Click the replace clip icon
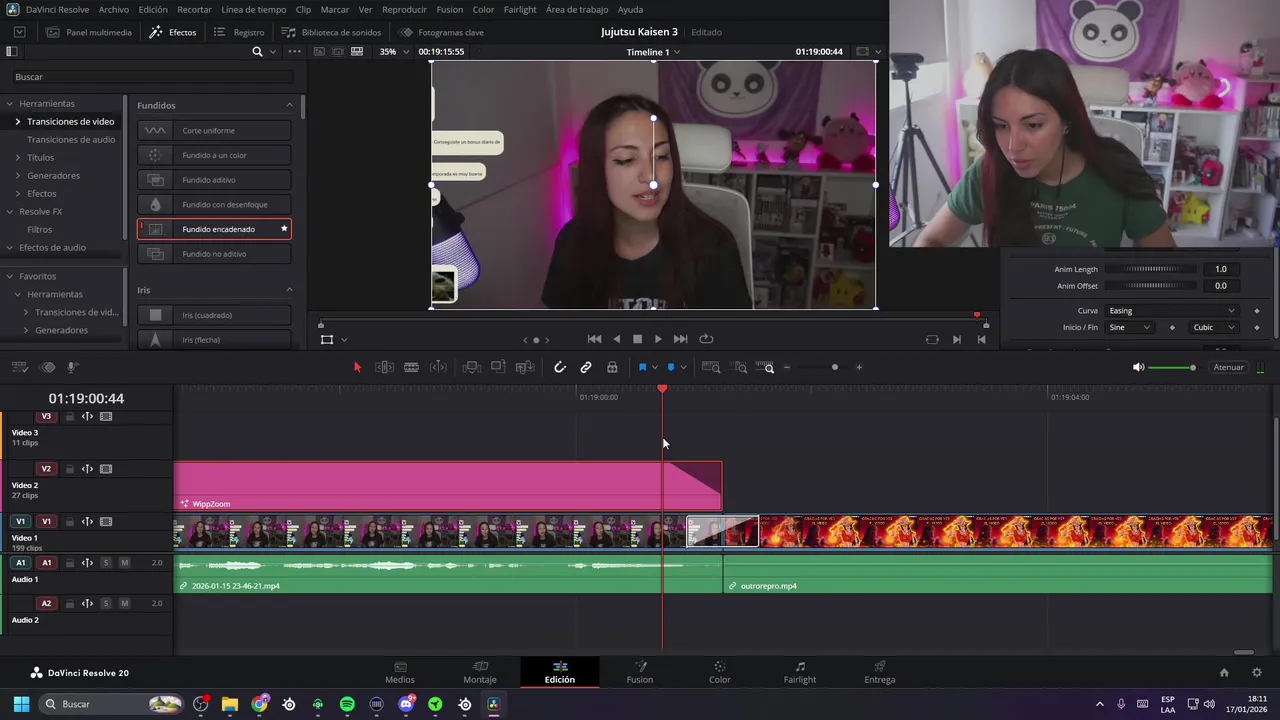Screen dimensions: 1280x720 click(524, 367)
